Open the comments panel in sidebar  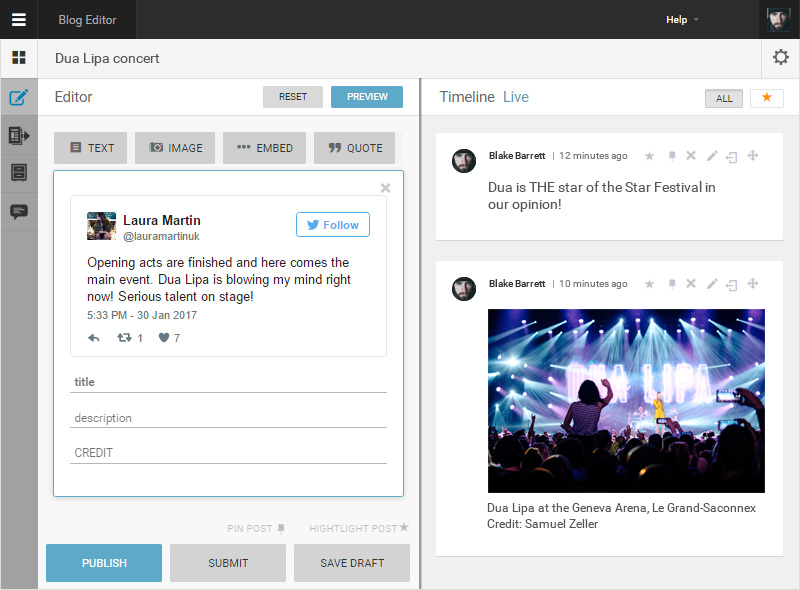point(17,211)
